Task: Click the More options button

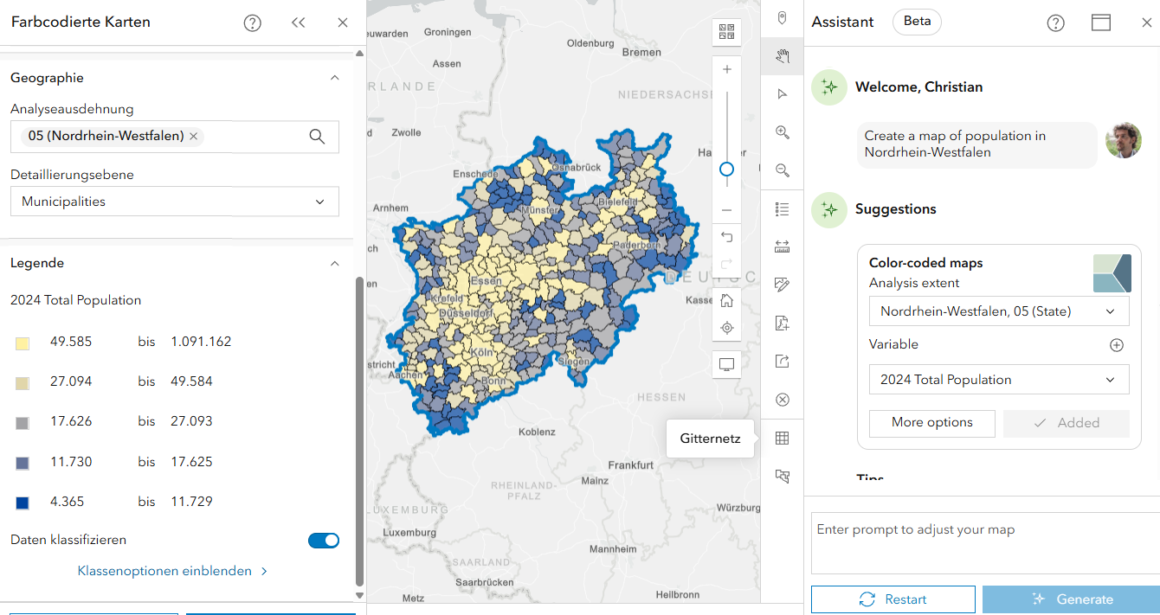Action: click(x=931, y=423)
